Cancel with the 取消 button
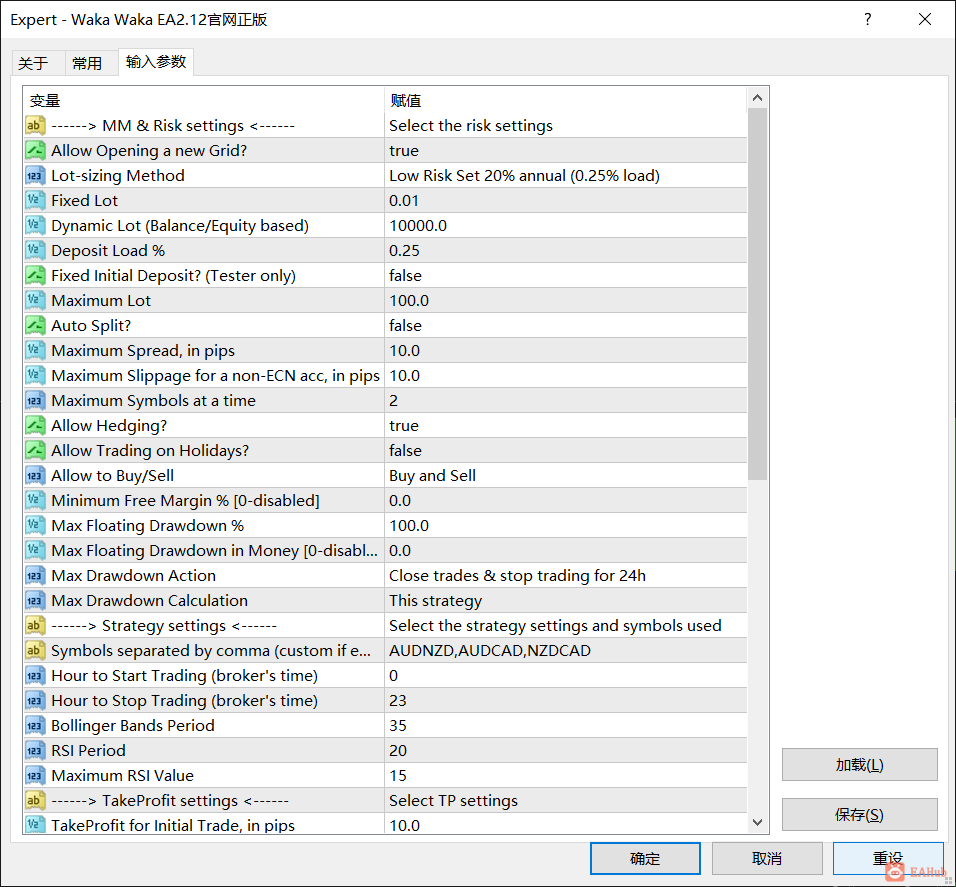This screenshot has width=956, height=887. point(767,858)
